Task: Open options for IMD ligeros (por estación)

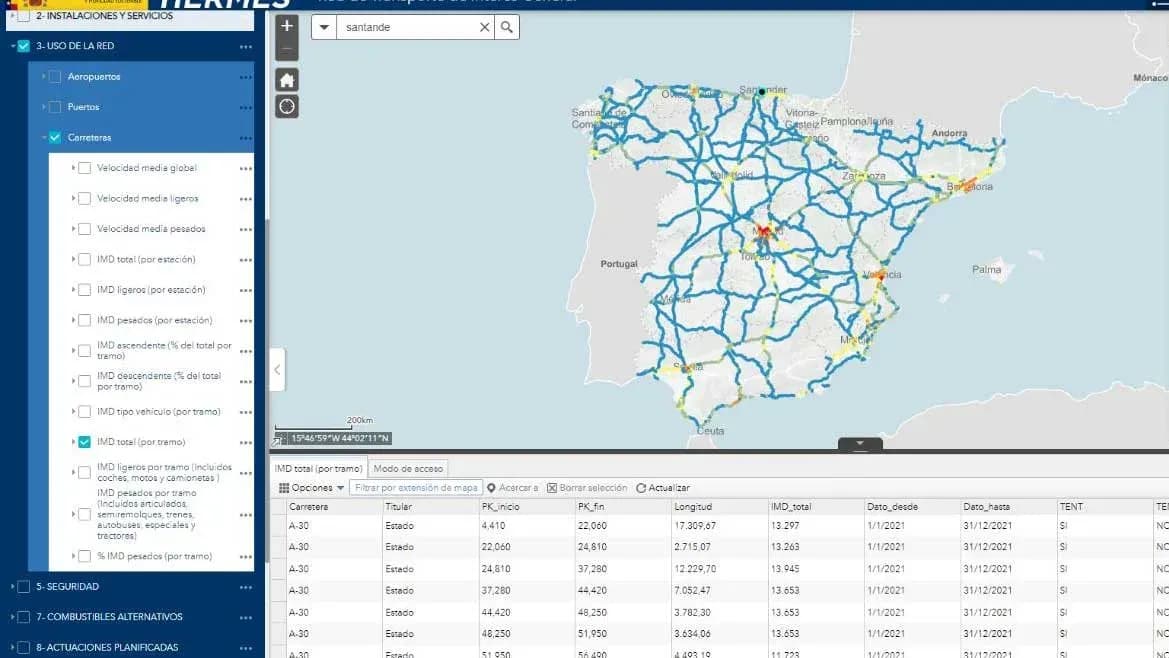Action: coord(245,291)
